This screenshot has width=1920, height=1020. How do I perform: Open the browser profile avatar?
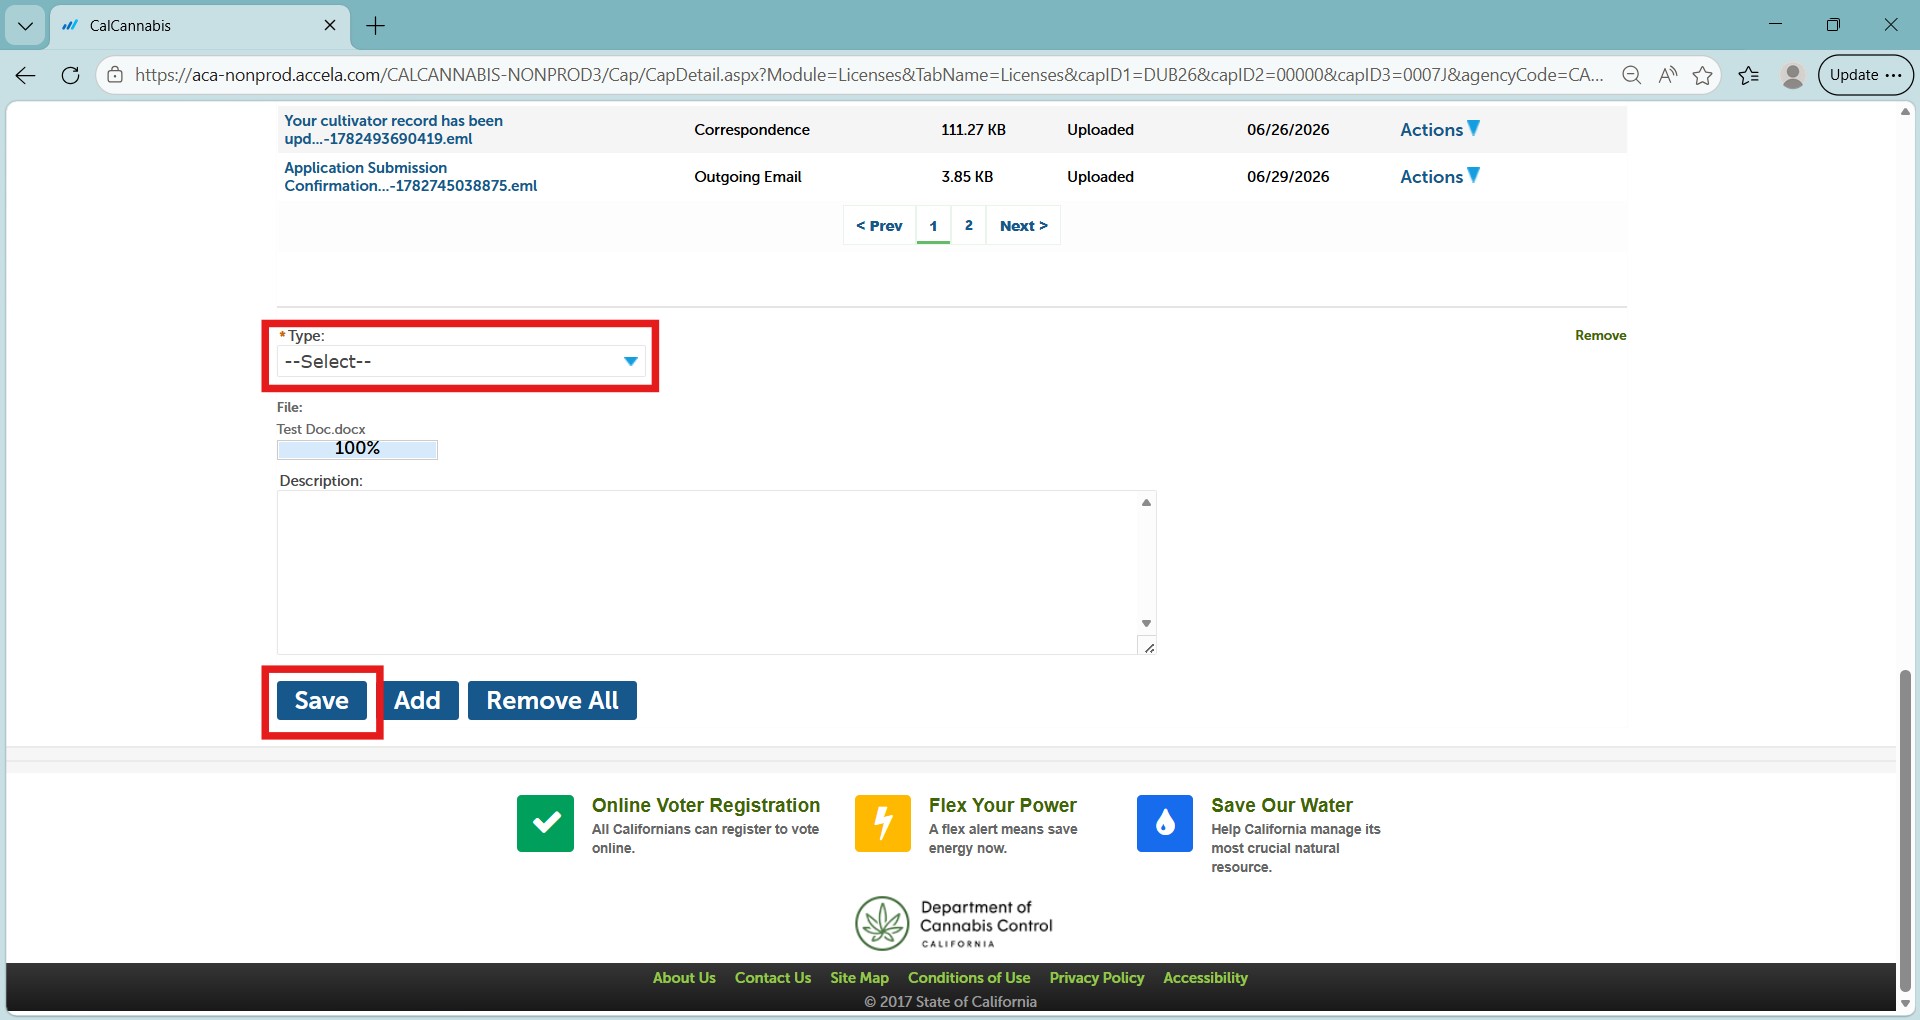coord(1792,75)
